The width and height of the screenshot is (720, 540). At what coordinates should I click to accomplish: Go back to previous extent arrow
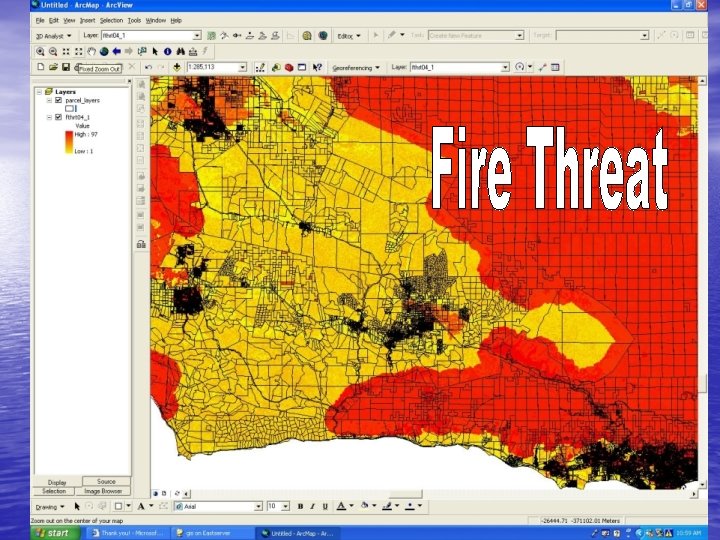tap(117, 51)
